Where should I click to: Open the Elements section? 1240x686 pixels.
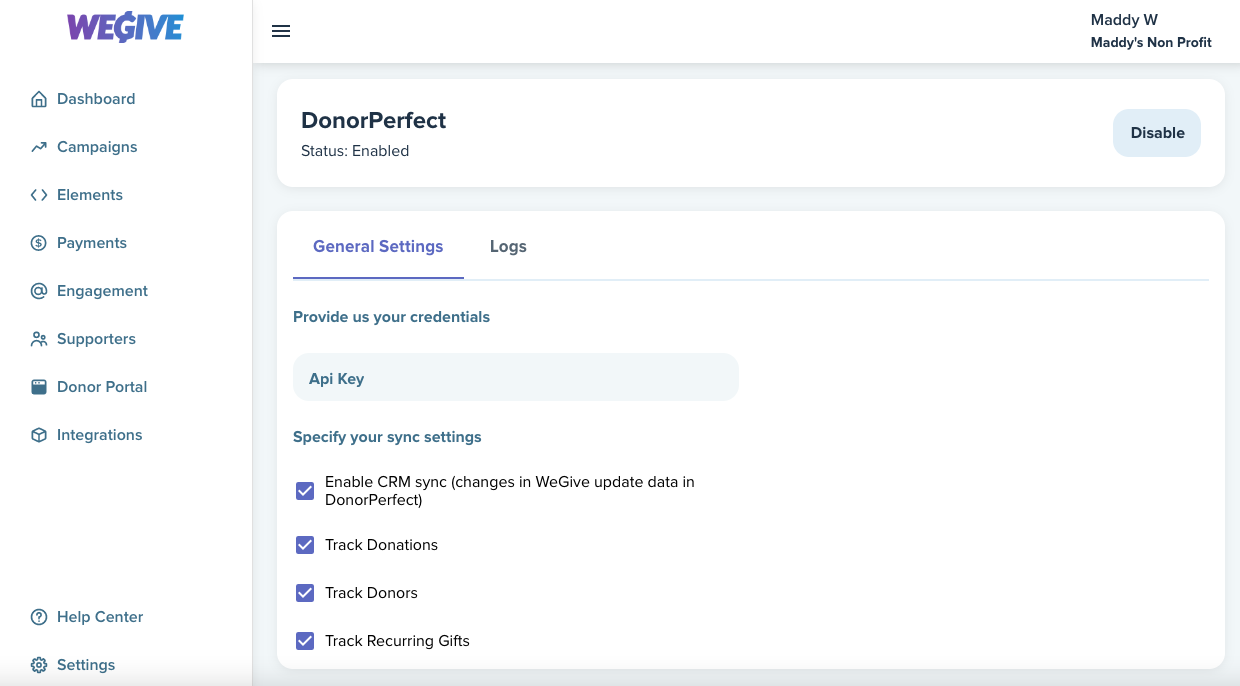coord(90,195)
